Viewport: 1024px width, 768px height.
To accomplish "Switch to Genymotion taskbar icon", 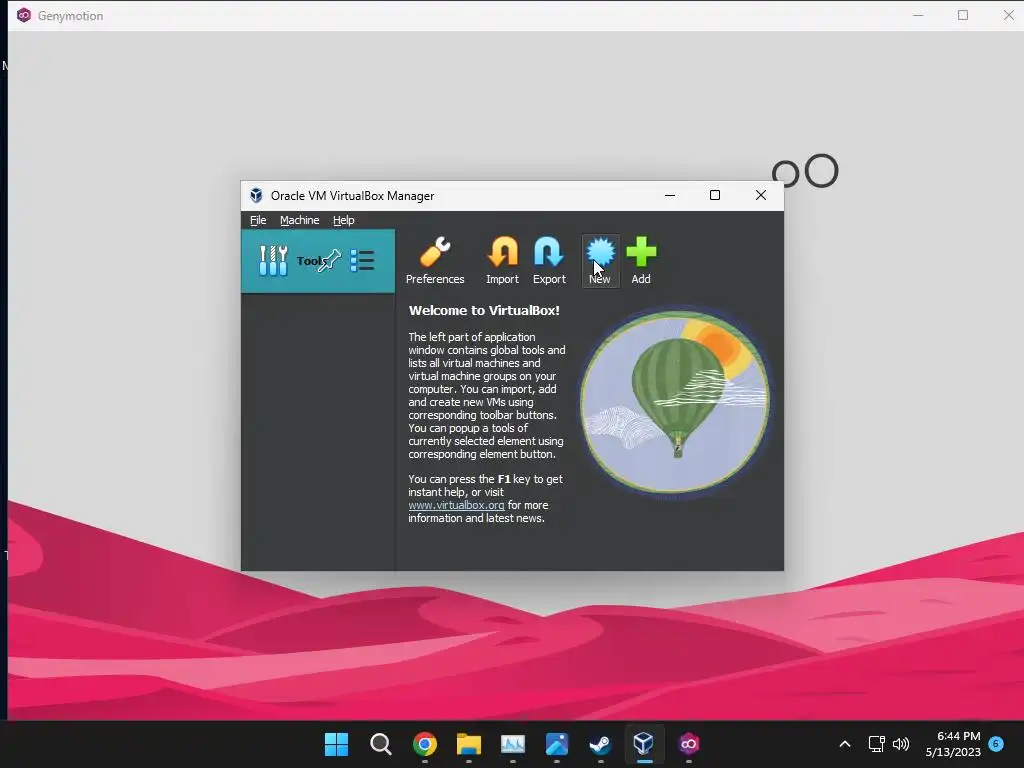I will click(688, 744).
